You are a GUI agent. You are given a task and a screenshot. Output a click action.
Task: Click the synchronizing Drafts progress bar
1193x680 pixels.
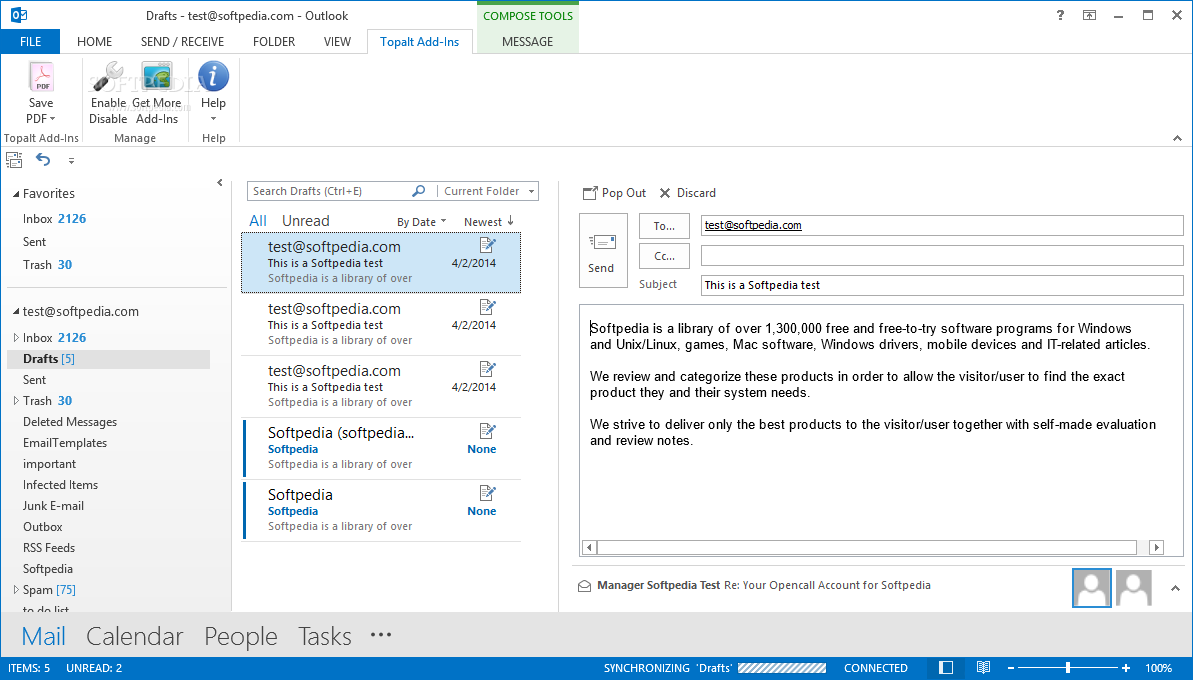pos(781,668)
